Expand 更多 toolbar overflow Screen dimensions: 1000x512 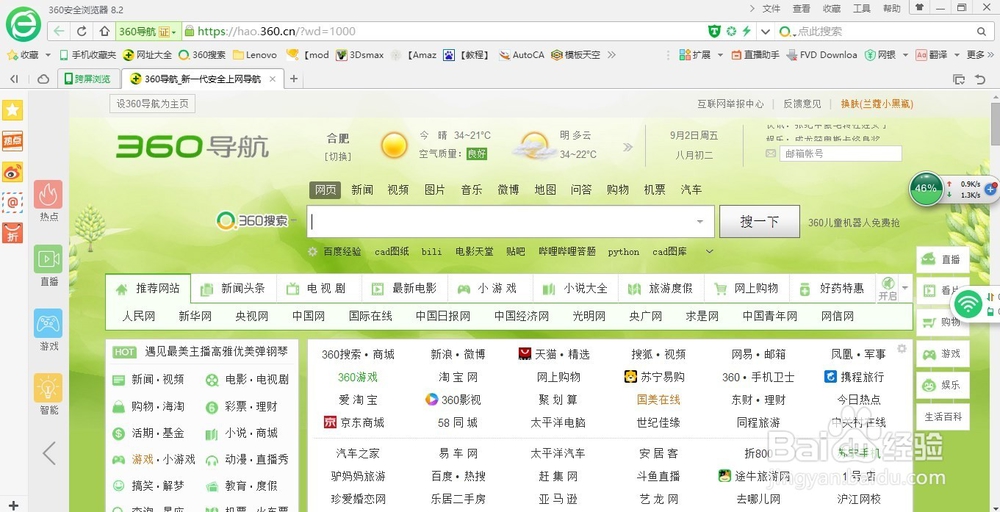981,55
